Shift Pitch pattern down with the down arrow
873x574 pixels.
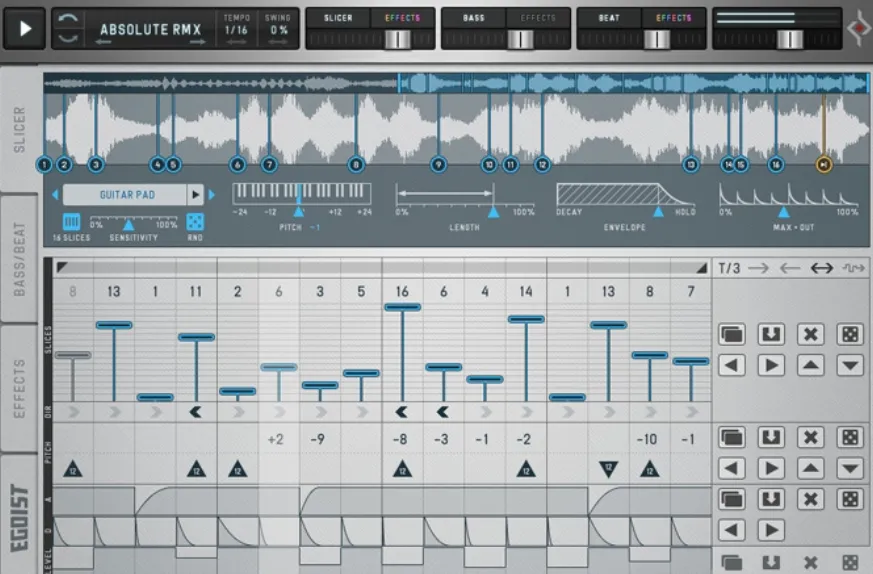tap(850, 468)
